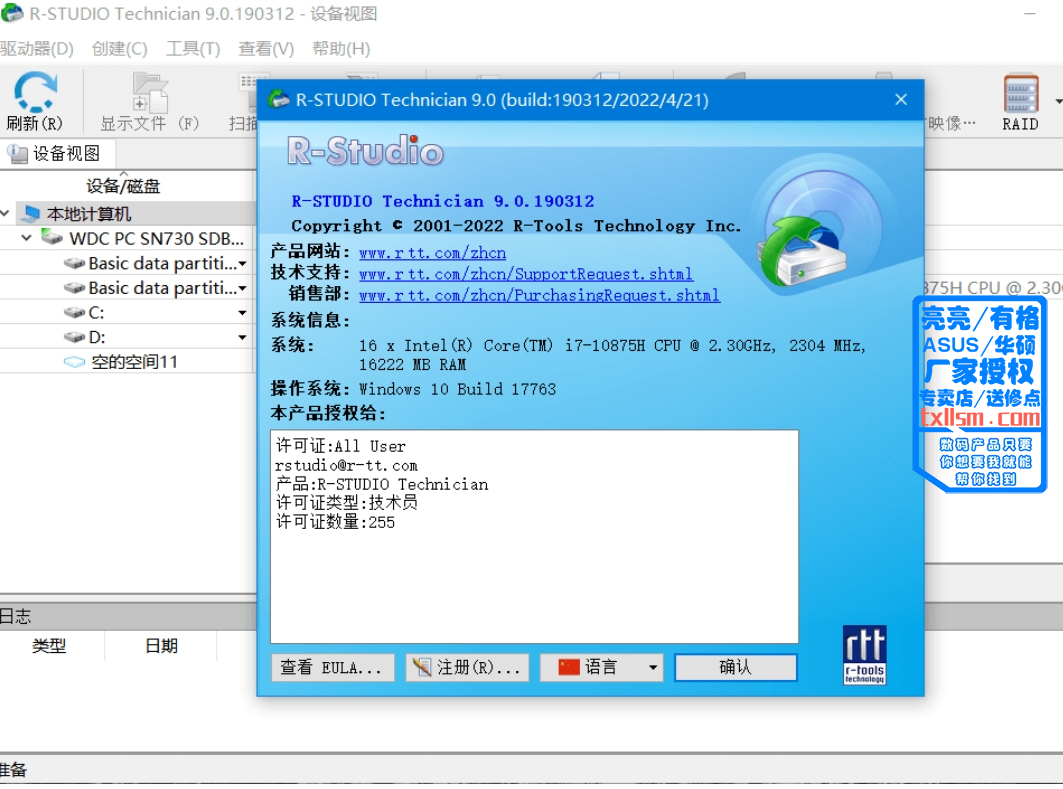Open dropdown arrow for second Basic data partition
1063x789 pixels.
point(242,289)
